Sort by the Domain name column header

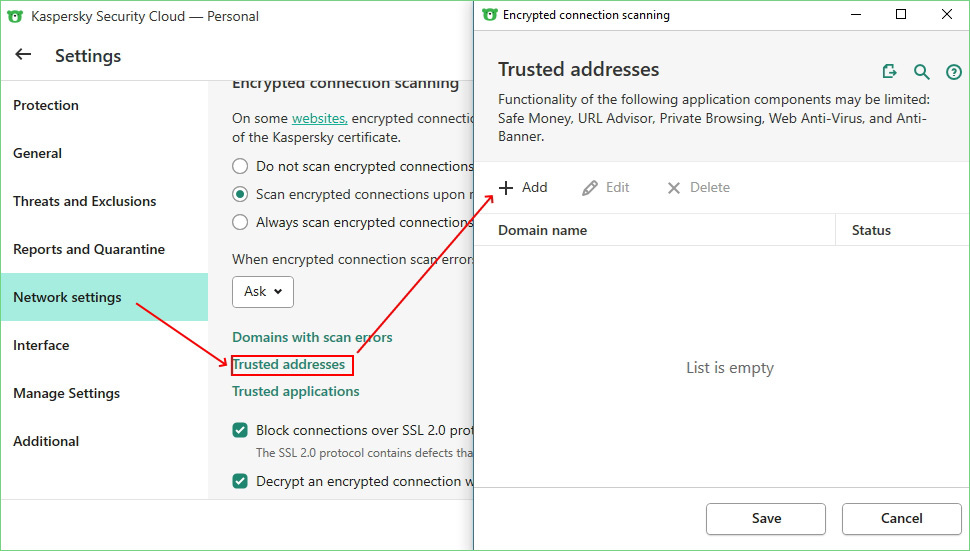(543, 230)
